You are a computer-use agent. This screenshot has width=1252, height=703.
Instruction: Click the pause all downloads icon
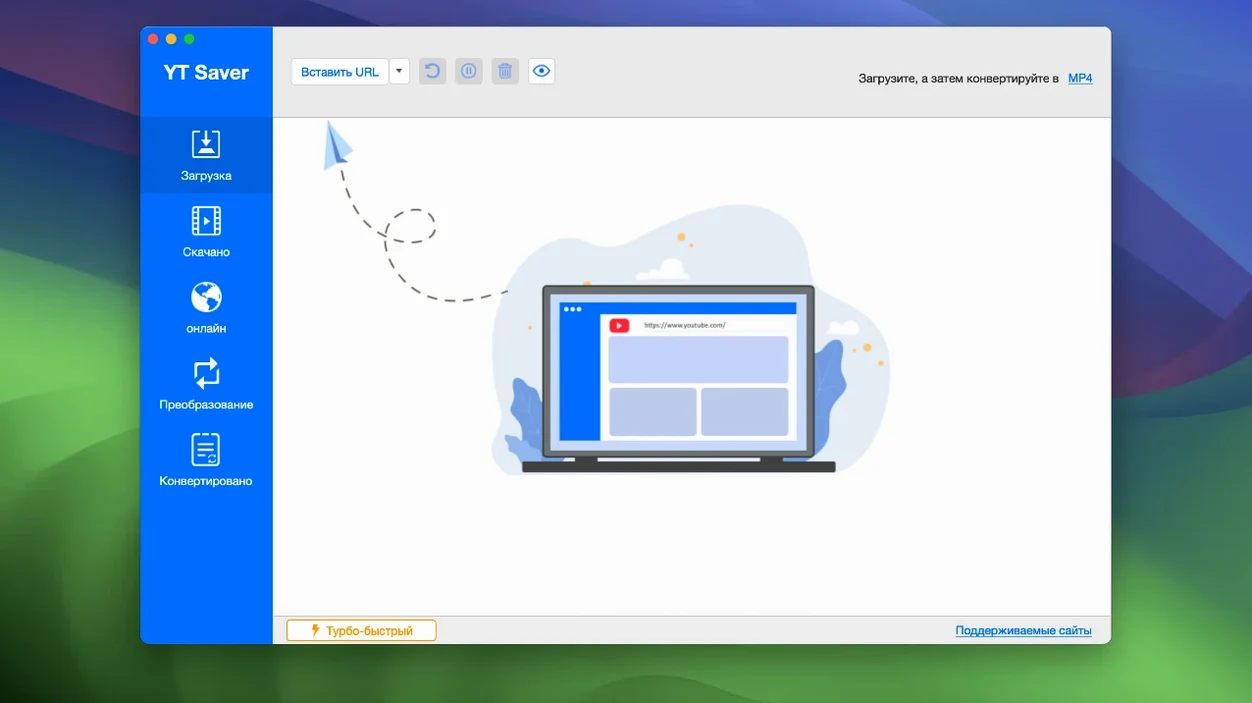(x=469, y=71)
